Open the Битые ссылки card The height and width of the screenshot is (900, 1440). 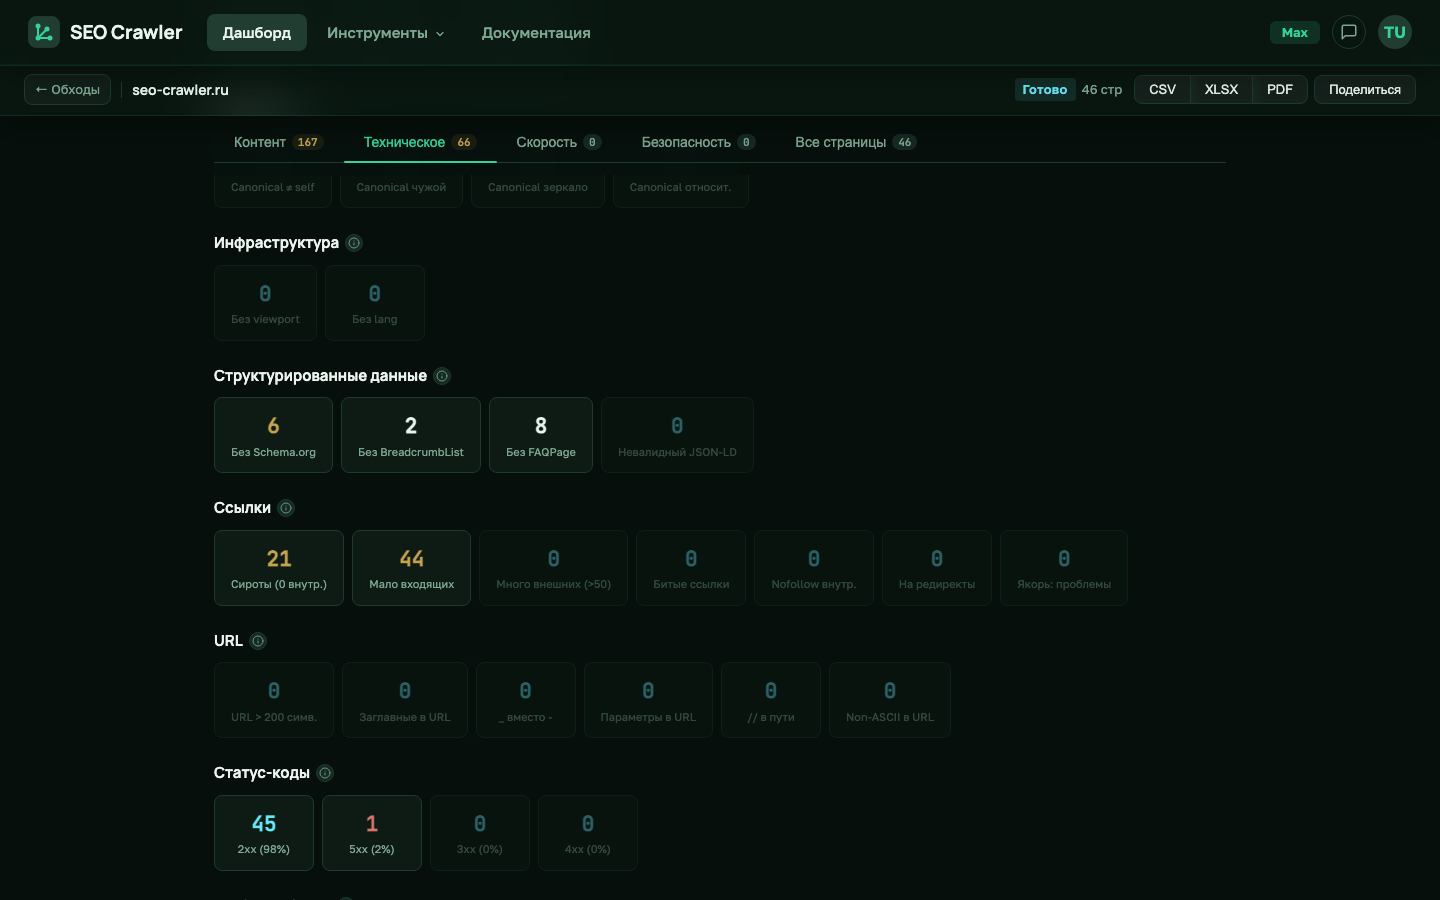pos(691,568)
